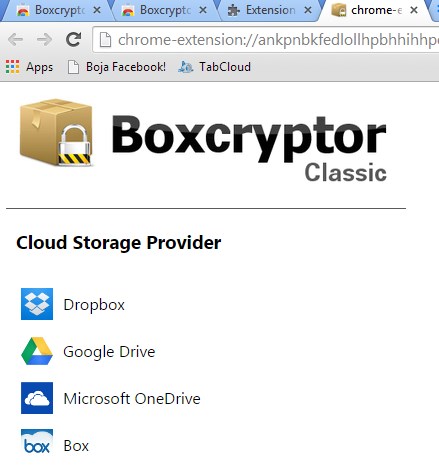Go back to the previous page

15,40
